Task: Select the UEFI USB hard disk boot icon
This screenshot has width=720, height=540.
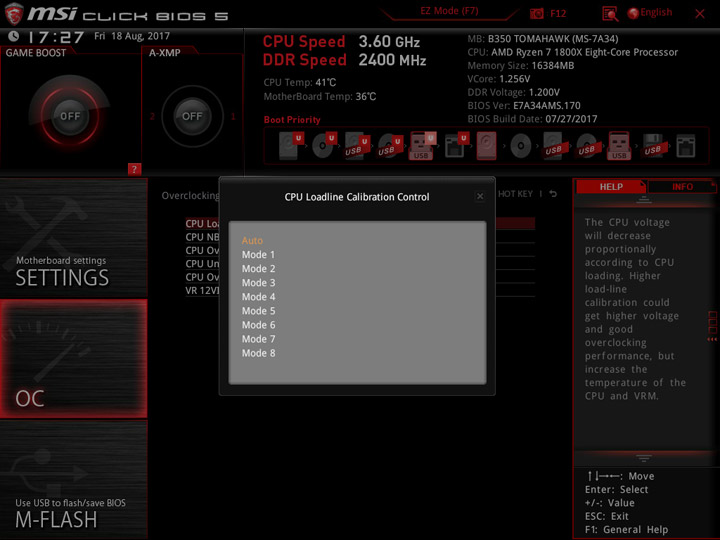Action: coord(357,146)
